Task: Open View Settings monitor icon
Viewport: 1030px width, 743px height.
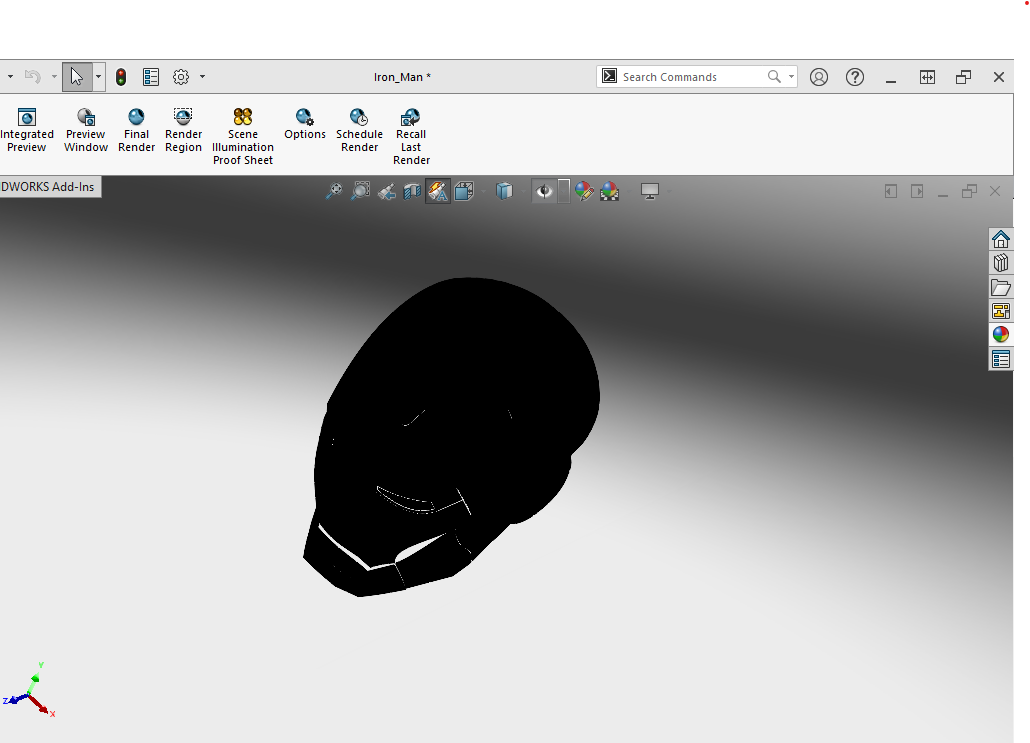Action: 650,191
